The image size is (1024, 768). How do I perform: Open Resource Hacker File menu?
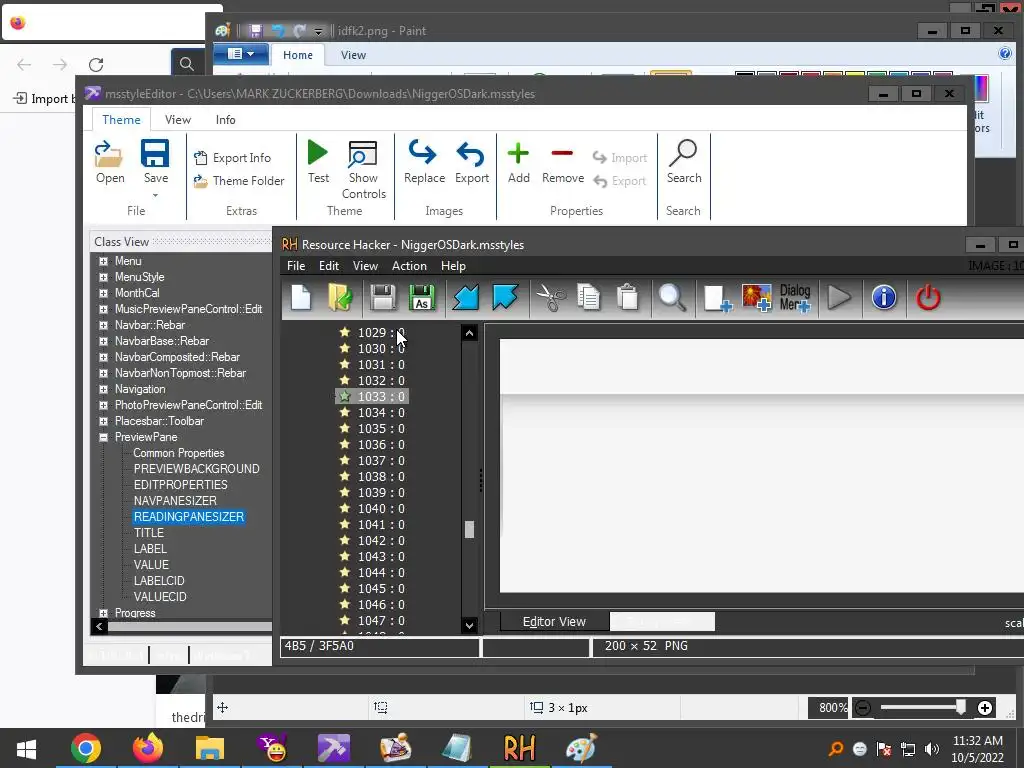[x=296, y=266]
